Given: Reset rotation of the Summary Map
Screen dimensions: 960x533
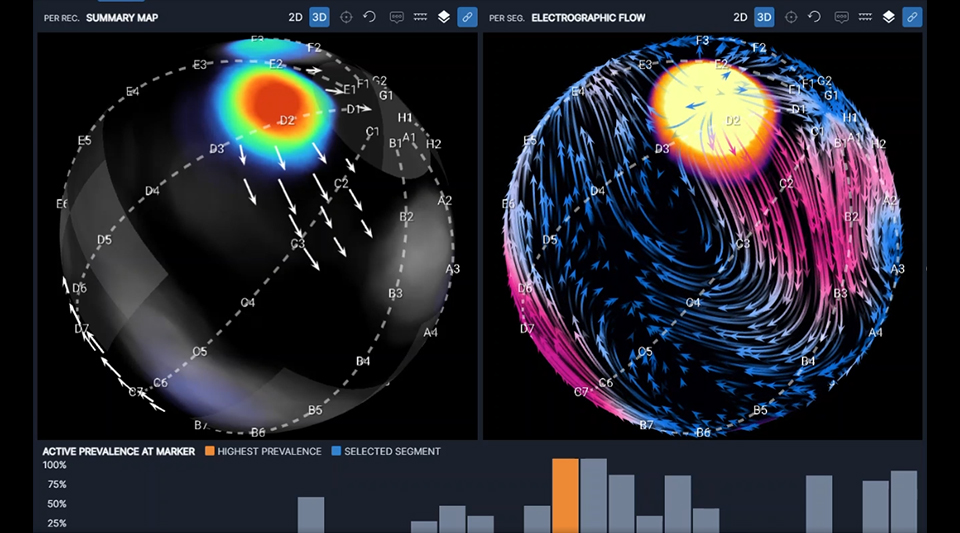Looking at the screenshot, I should (369, 17).
